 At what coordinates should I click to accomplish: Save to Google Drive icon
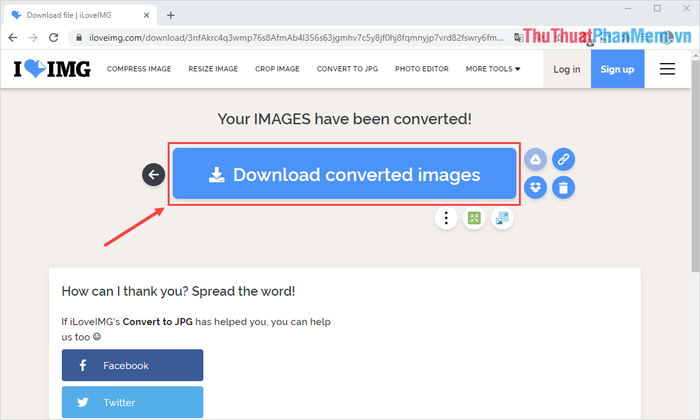pos(536,160)
